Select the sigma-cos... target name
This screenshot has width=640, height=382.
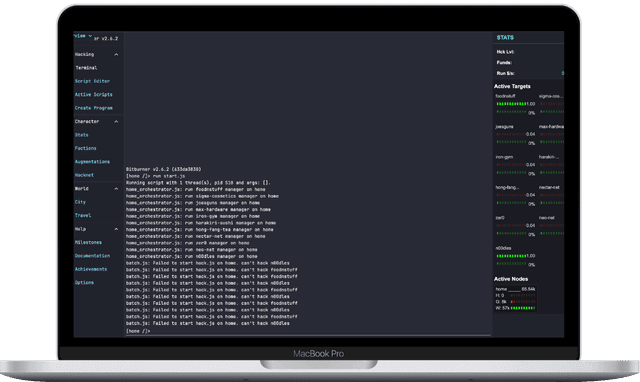click(551, 96)
